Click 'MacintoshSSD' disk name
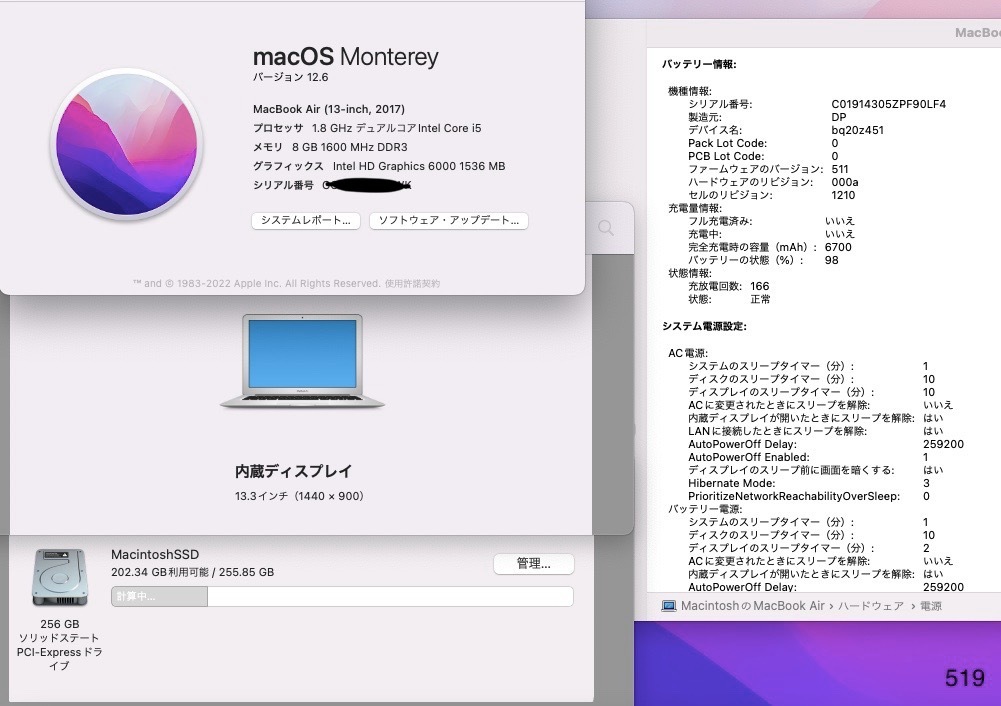This screenshot has height=706, width=1001. (155, 555)
